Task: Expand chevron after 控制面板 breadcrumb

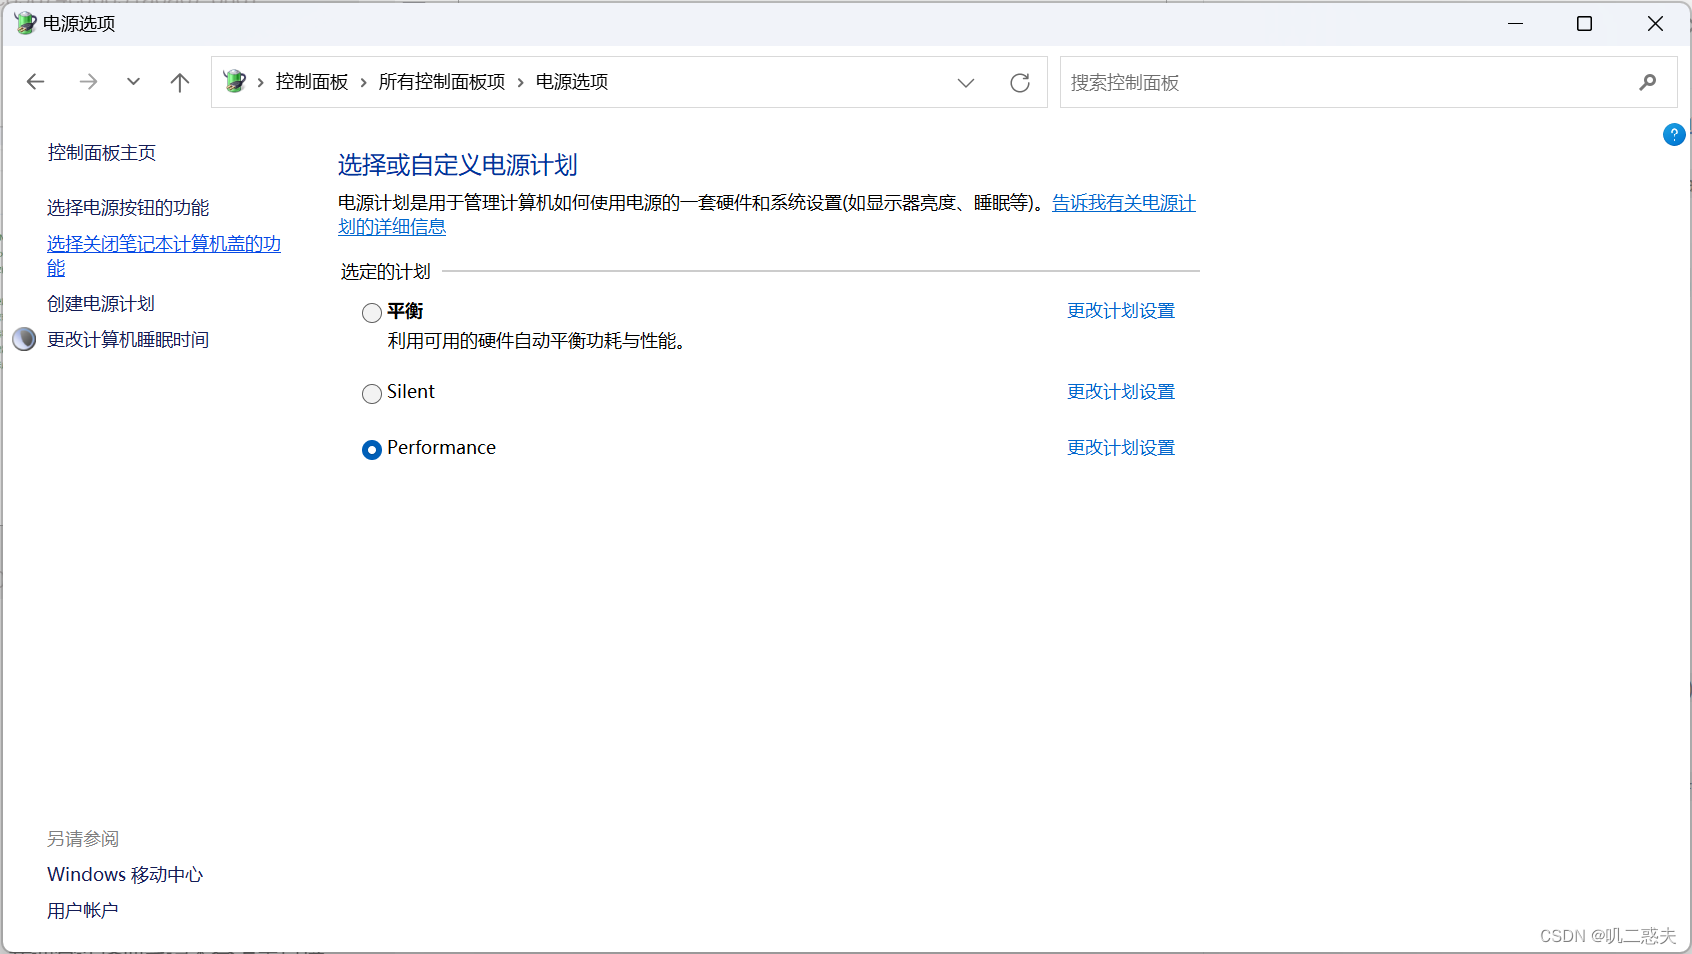Action: [364, 82]
